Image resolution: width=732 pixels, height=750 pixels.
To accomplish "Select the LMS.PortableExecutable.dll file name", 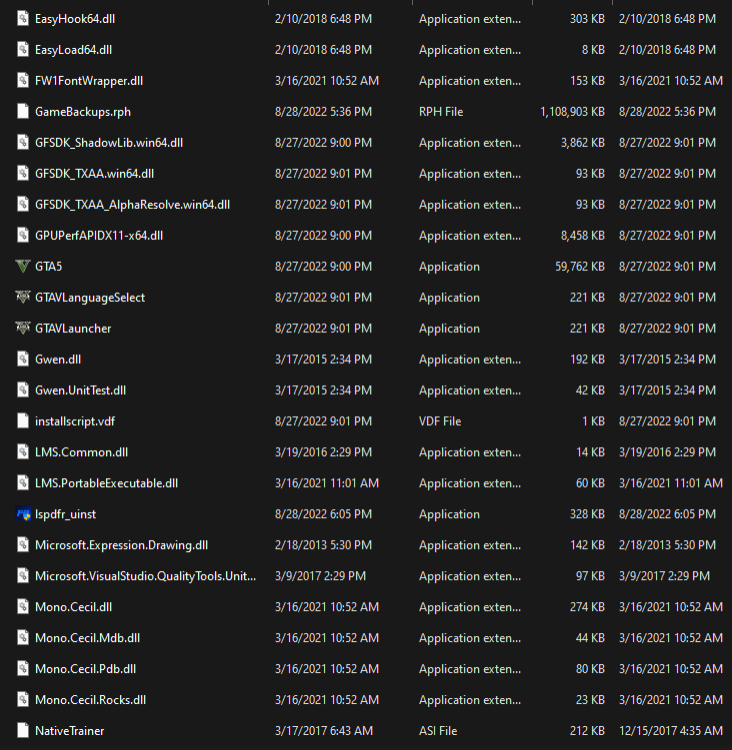I will pos(107,483).
